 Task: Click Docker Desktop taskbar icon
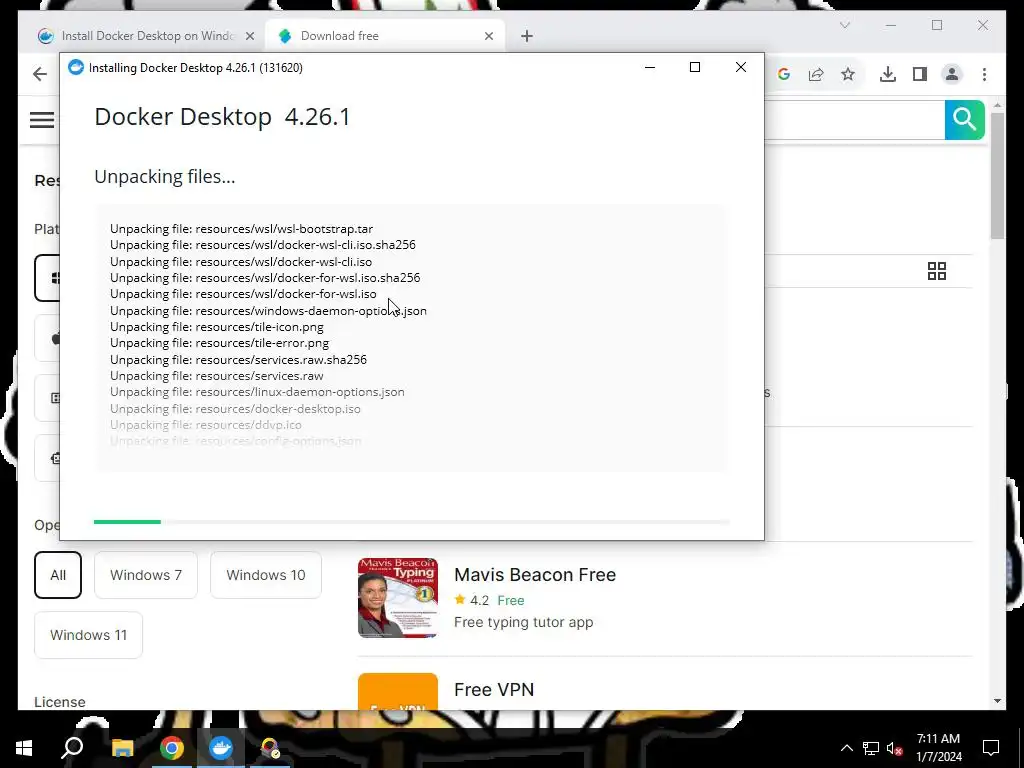221,748
